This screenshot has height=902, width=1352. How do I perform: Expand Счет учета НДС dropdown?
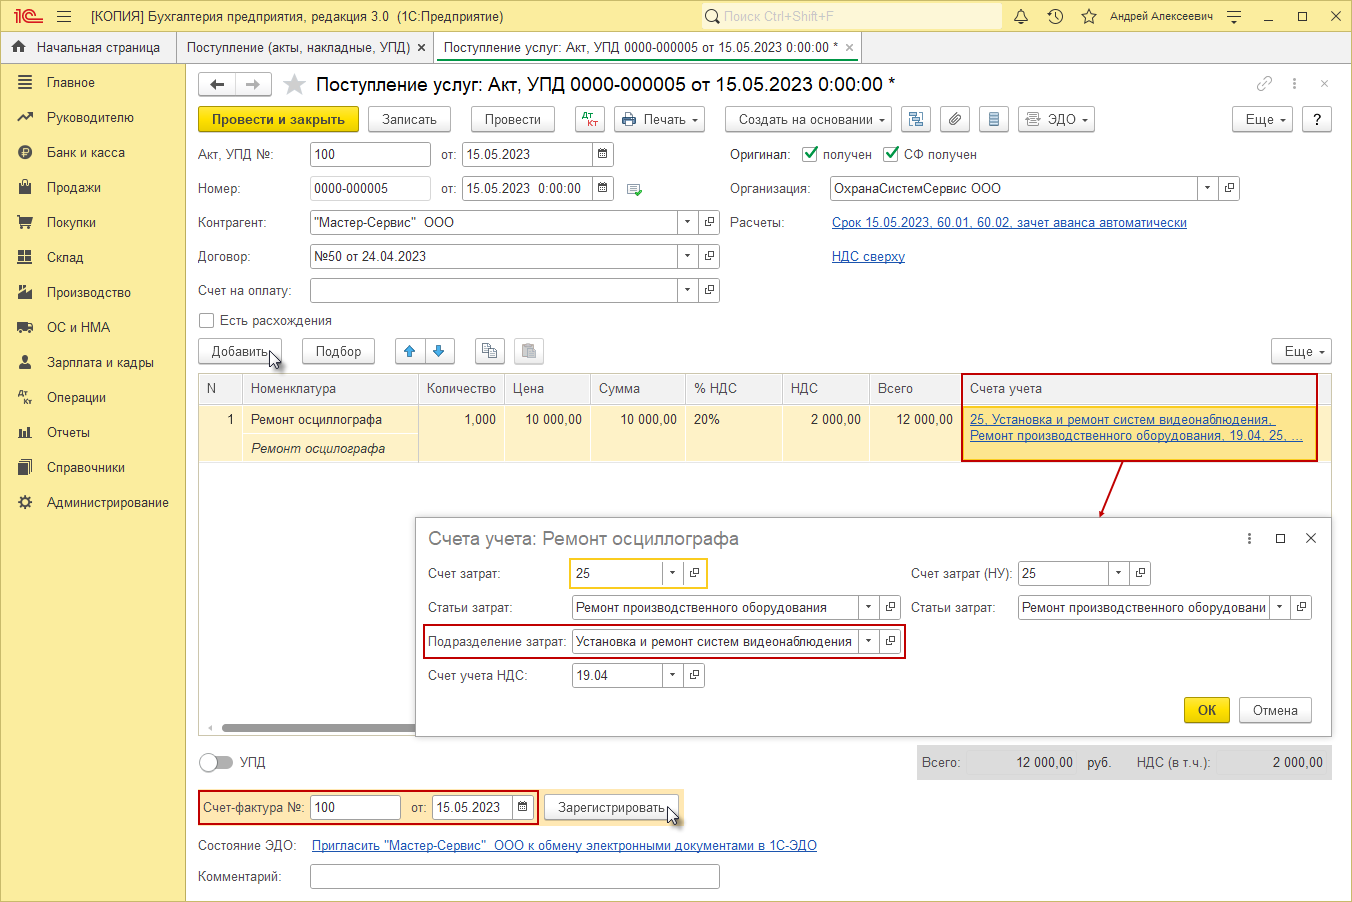click(672, 675)
